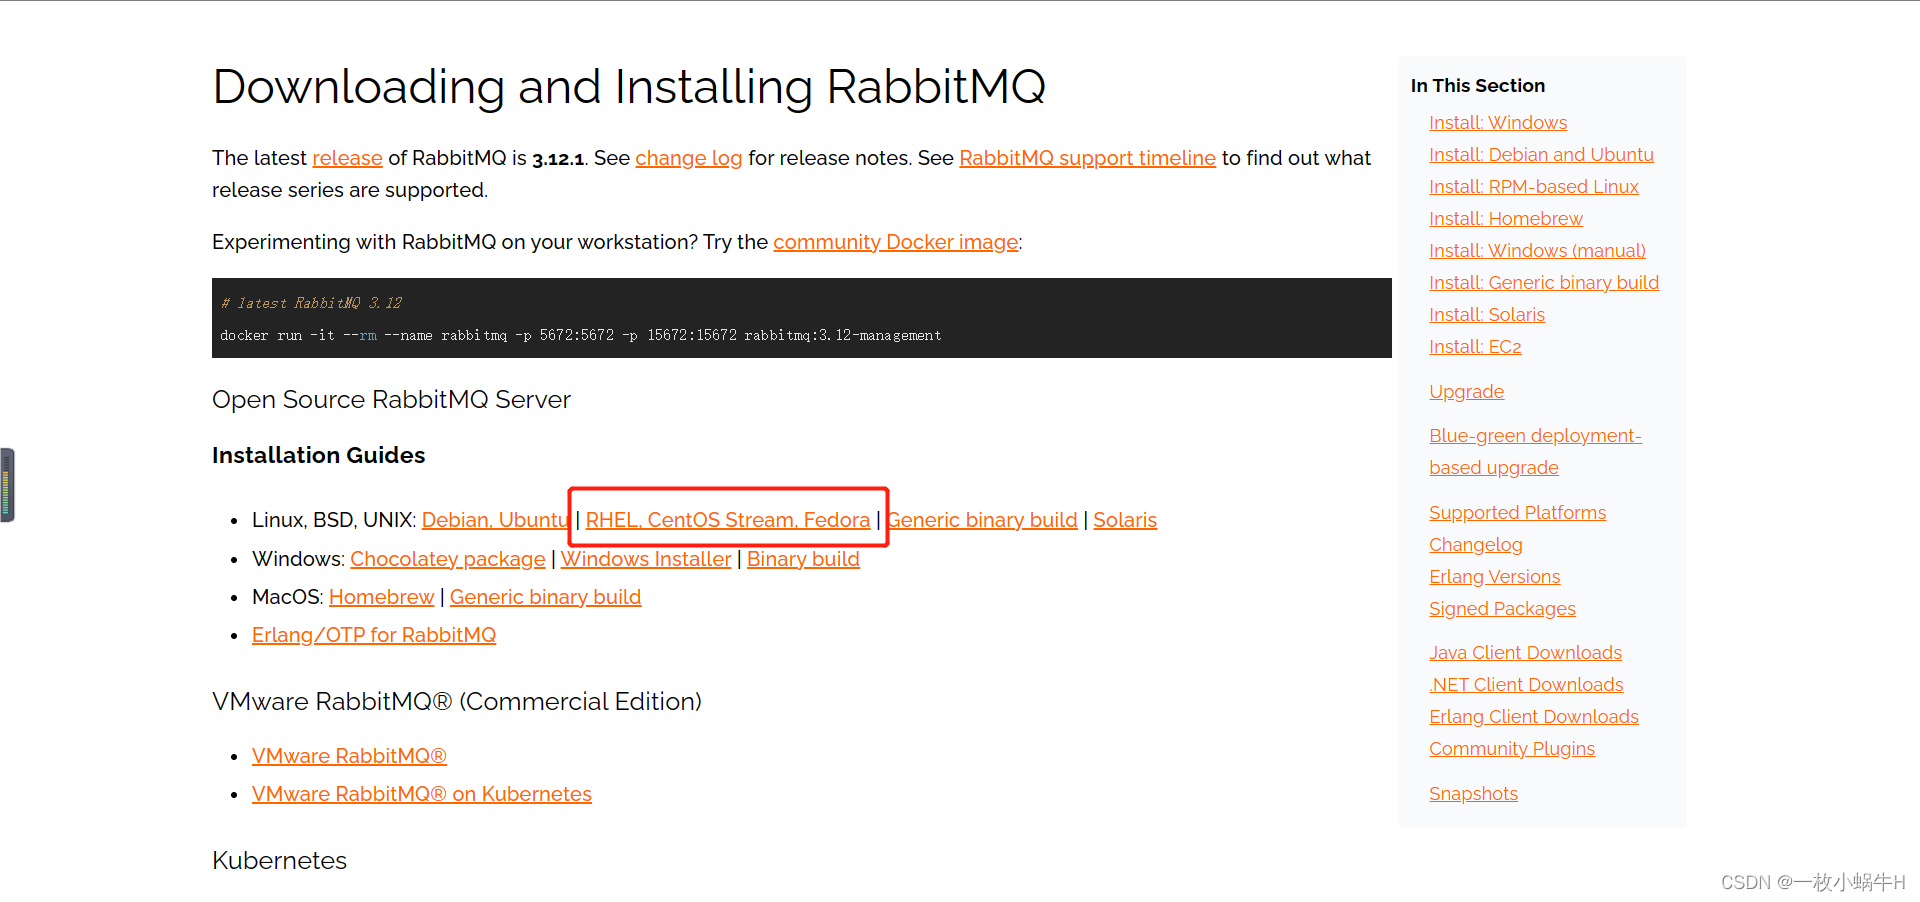
Task: Click the '# latest RabbitMQ 3.12' code comment
Action: pyautogui.click(x=311, y=303)
